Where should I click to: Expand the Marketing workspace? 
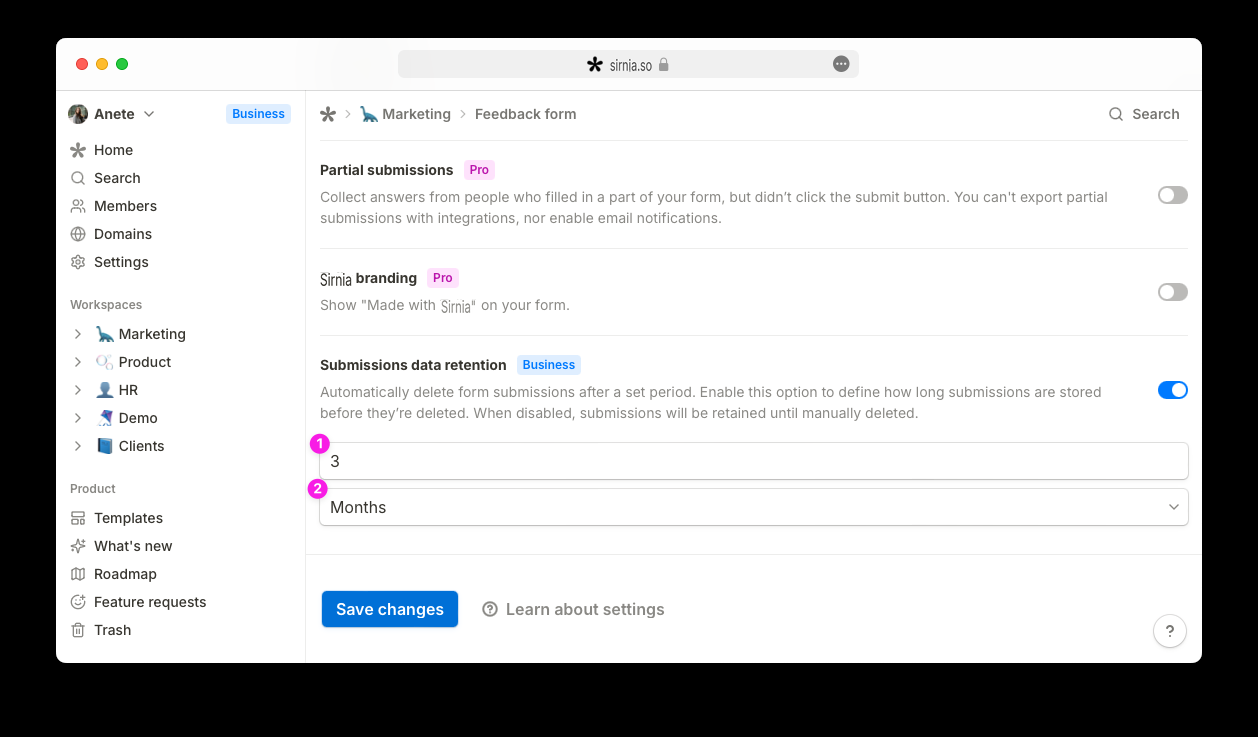pyautogui.click(x=78, y=334)
